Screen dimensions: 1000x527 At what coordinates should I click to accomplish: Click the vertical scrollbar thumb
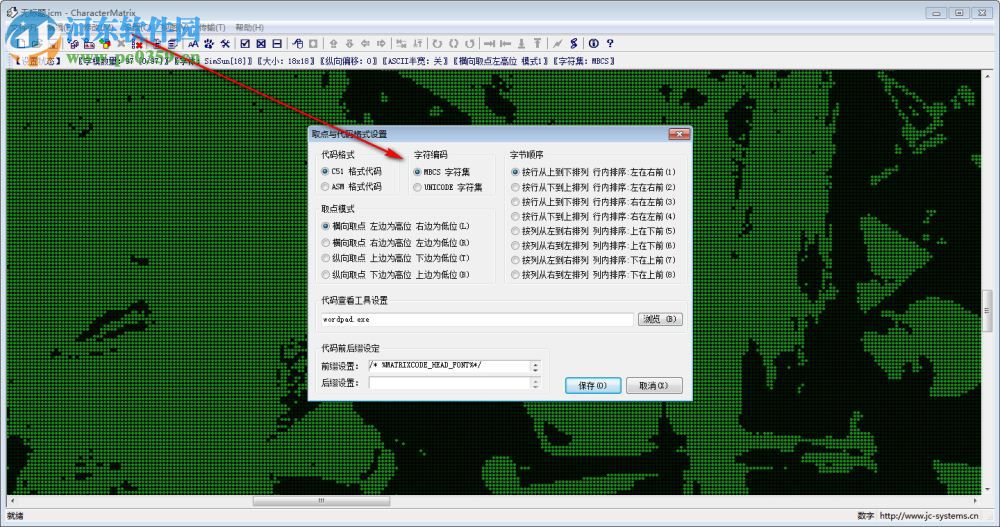(x=987, y=309)
